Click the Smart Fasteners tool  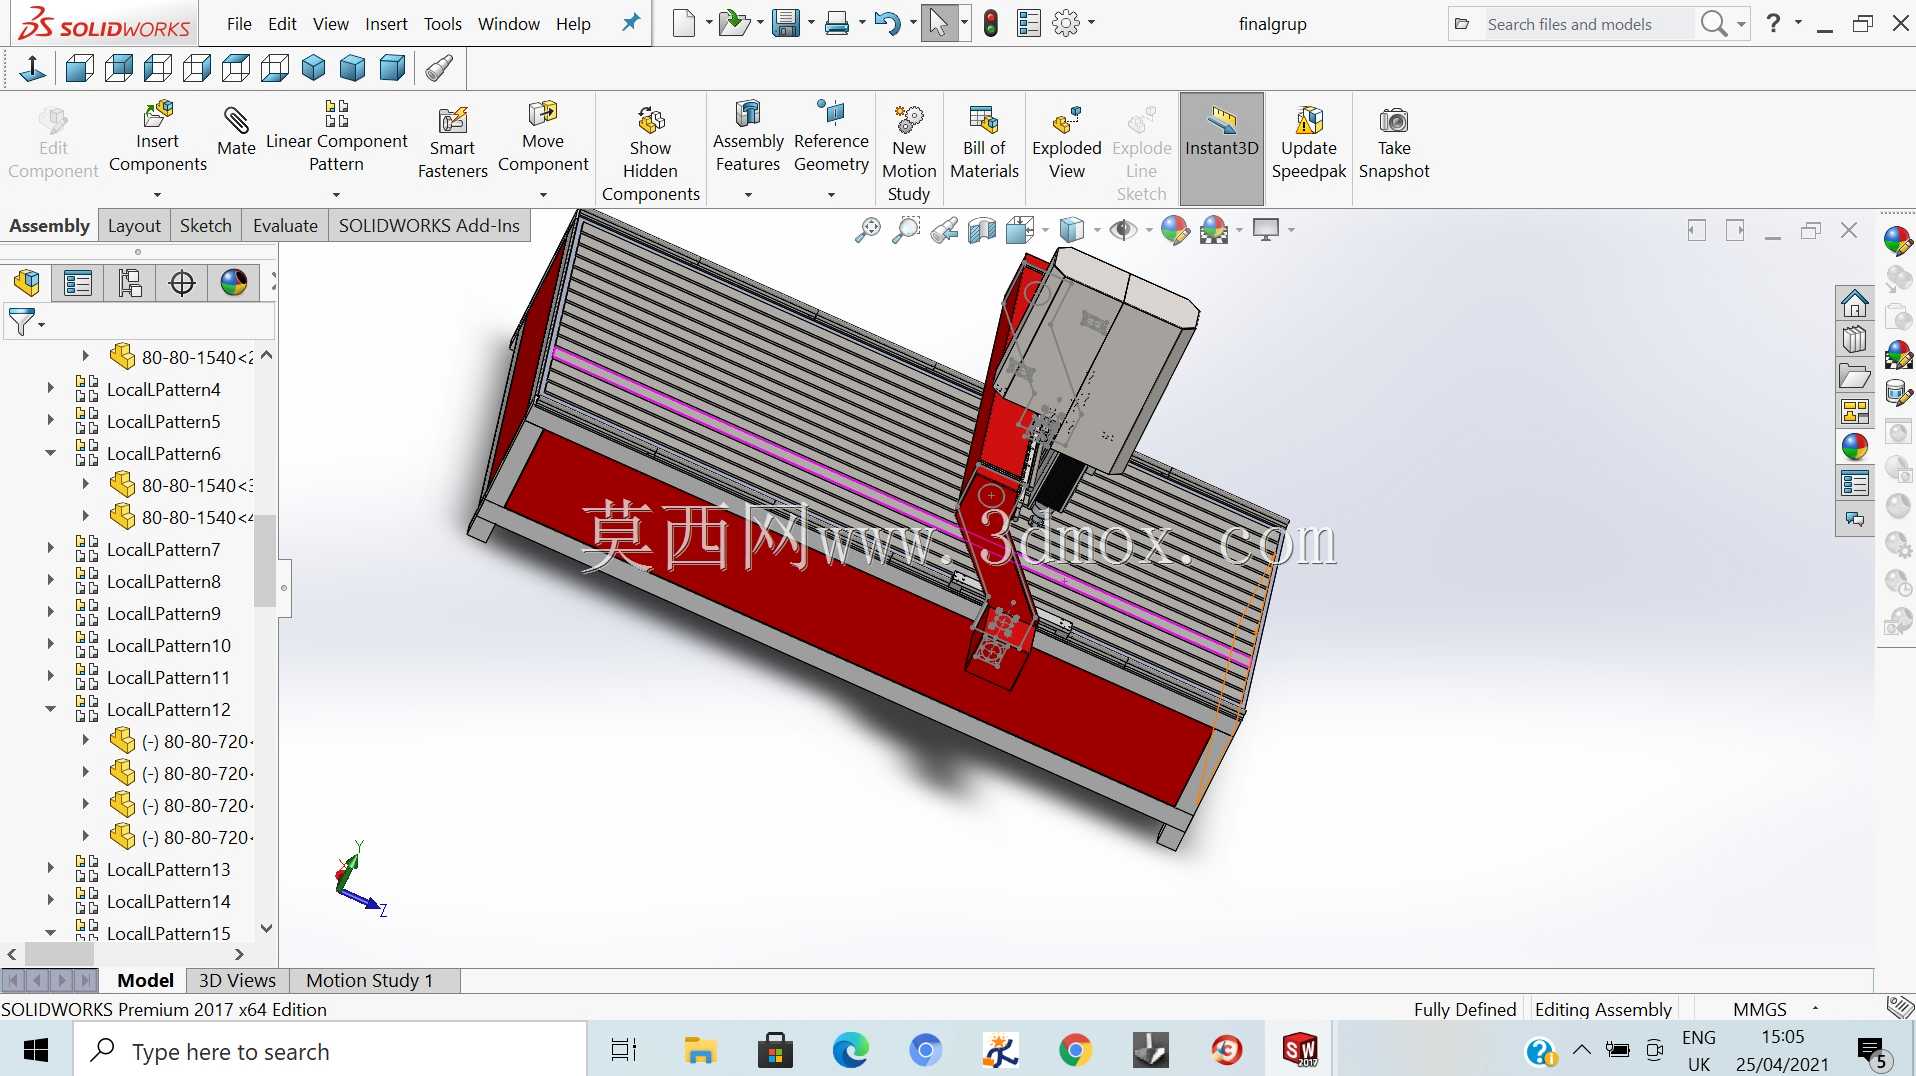click(x=452, y=143)
